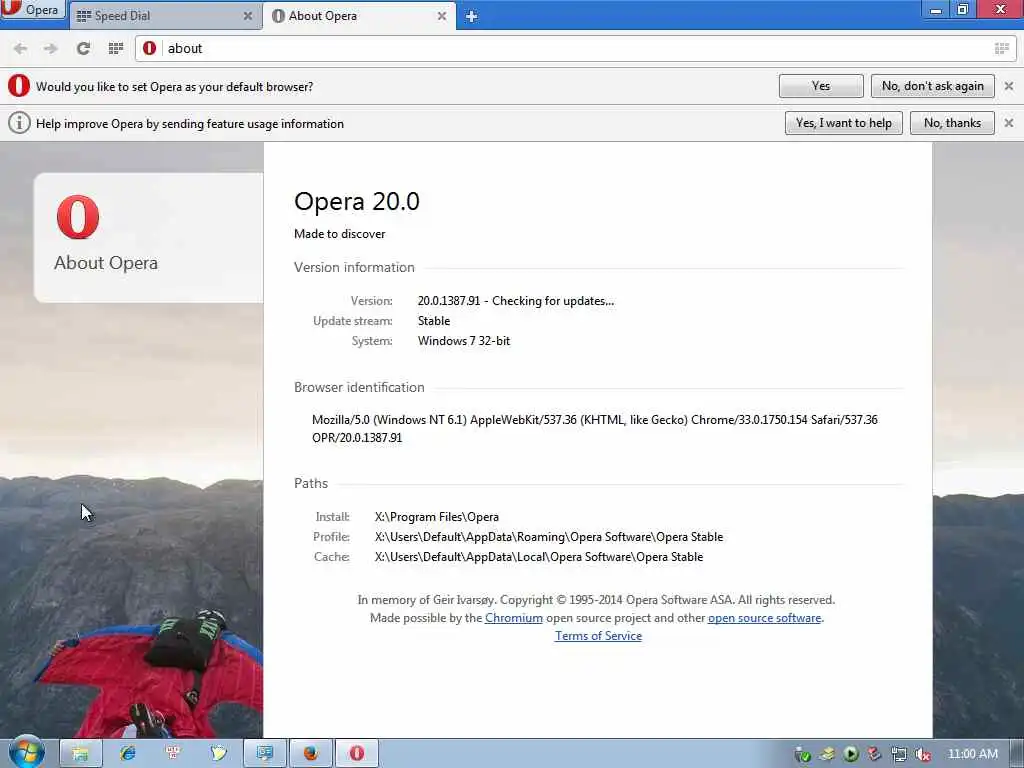Click the Opera taskbar button
Screen dimensions: 1024x768
[x=357, y=754]
